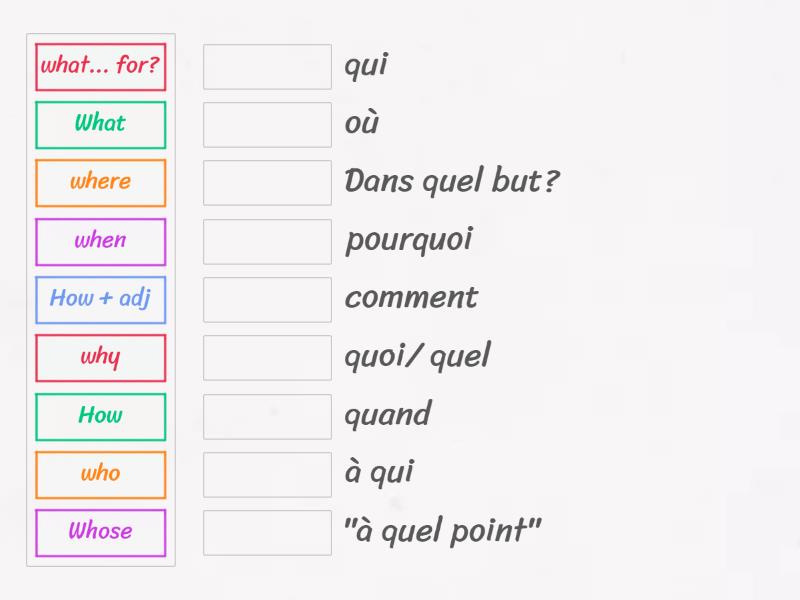This screenshot has width=800, height=600.
Task: Click the "pourquoi" label text
Action: 410,241
